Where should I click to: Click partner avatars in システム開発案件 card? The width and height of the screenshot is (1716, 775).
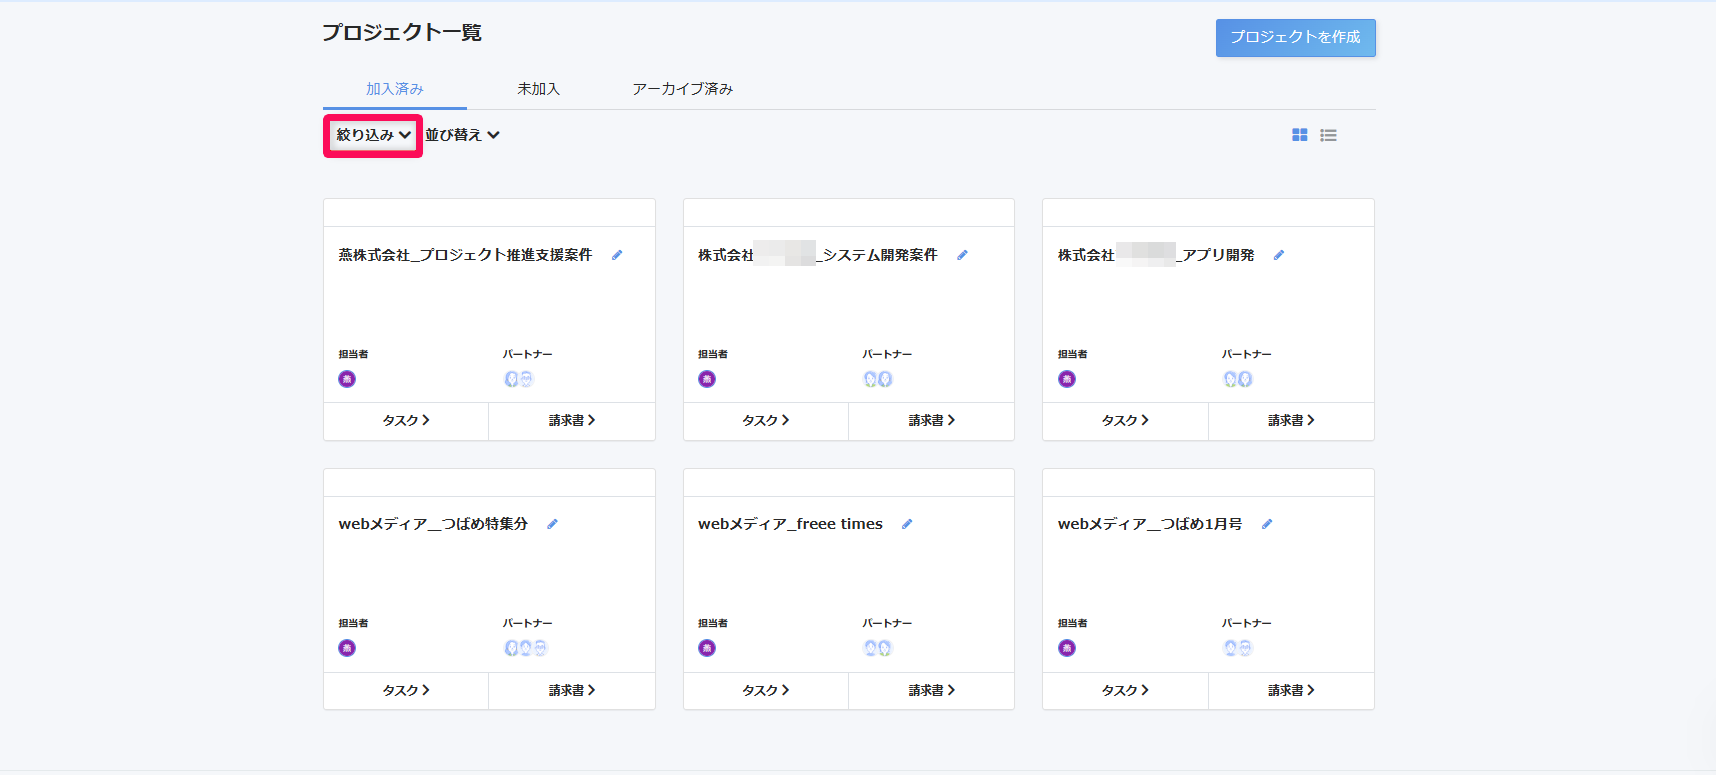(878, 379)
